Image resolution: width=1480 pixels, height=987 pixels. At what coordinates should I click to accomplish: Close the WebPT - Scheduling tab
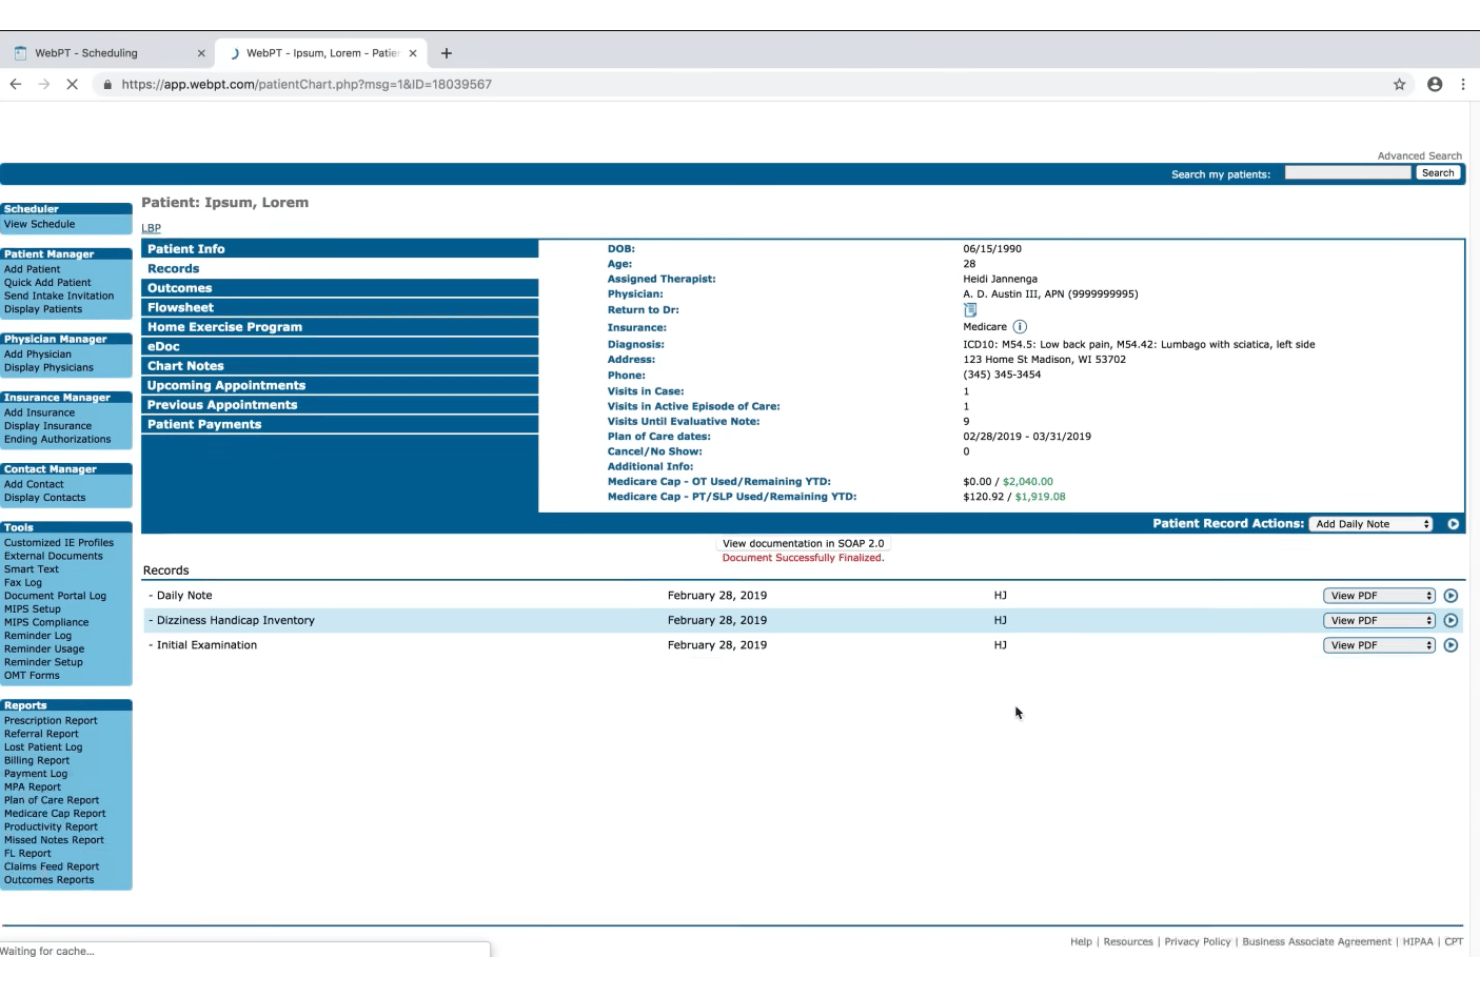coord(201,53)
